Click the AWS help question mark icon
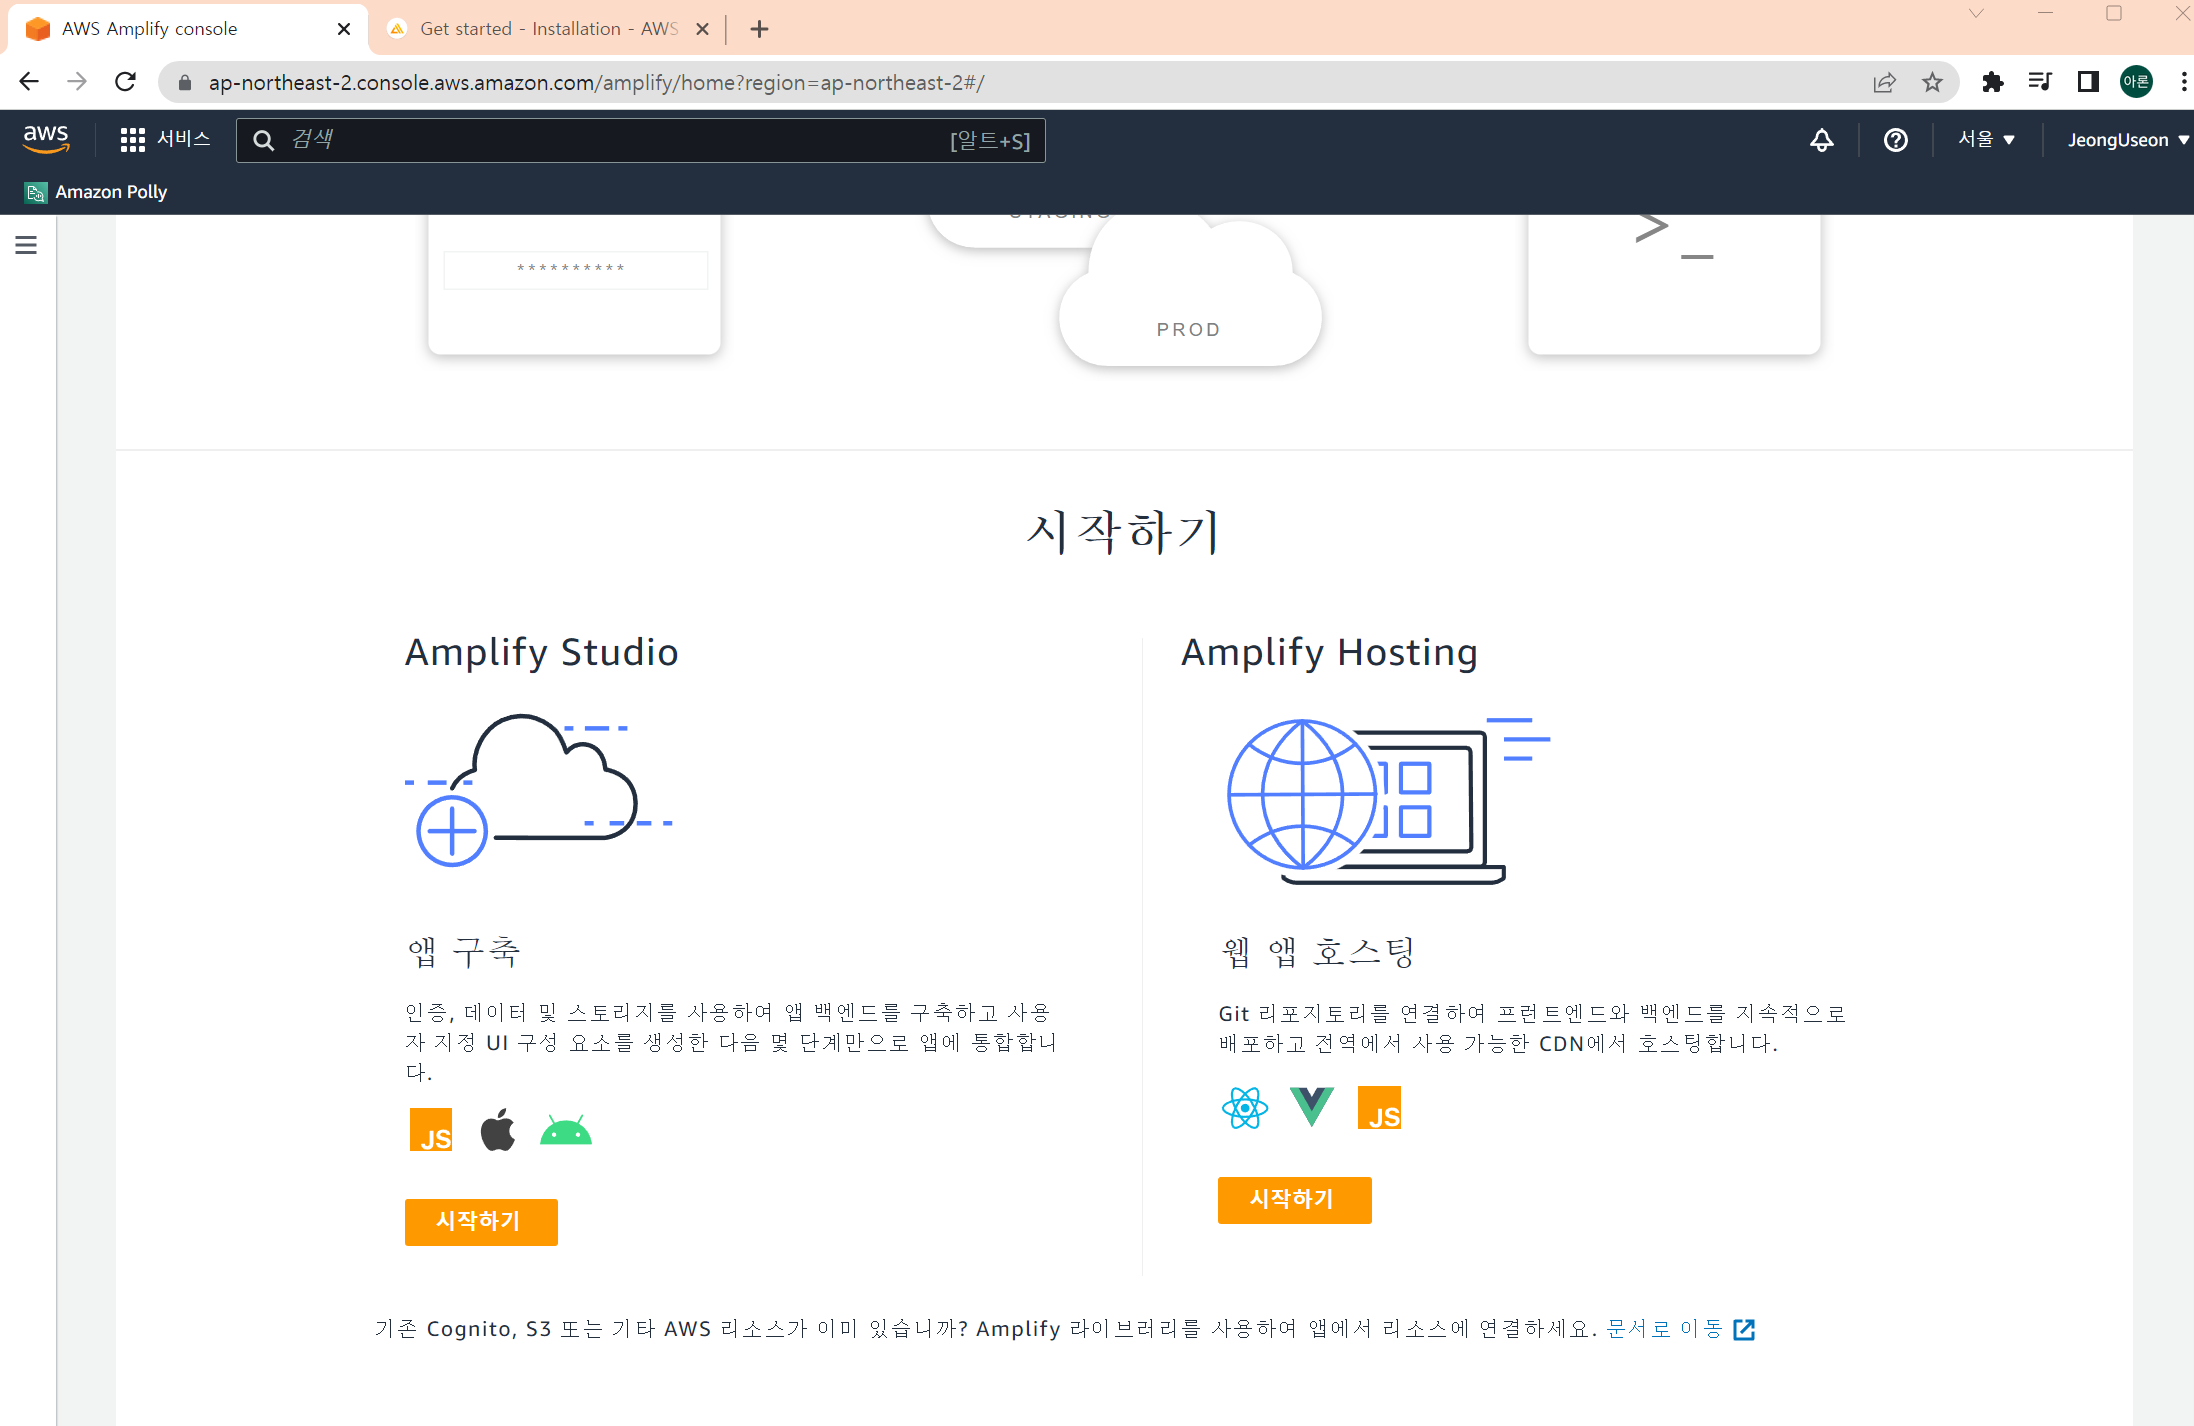This screenshot has height=1426, width=2194. [1895, 140]
